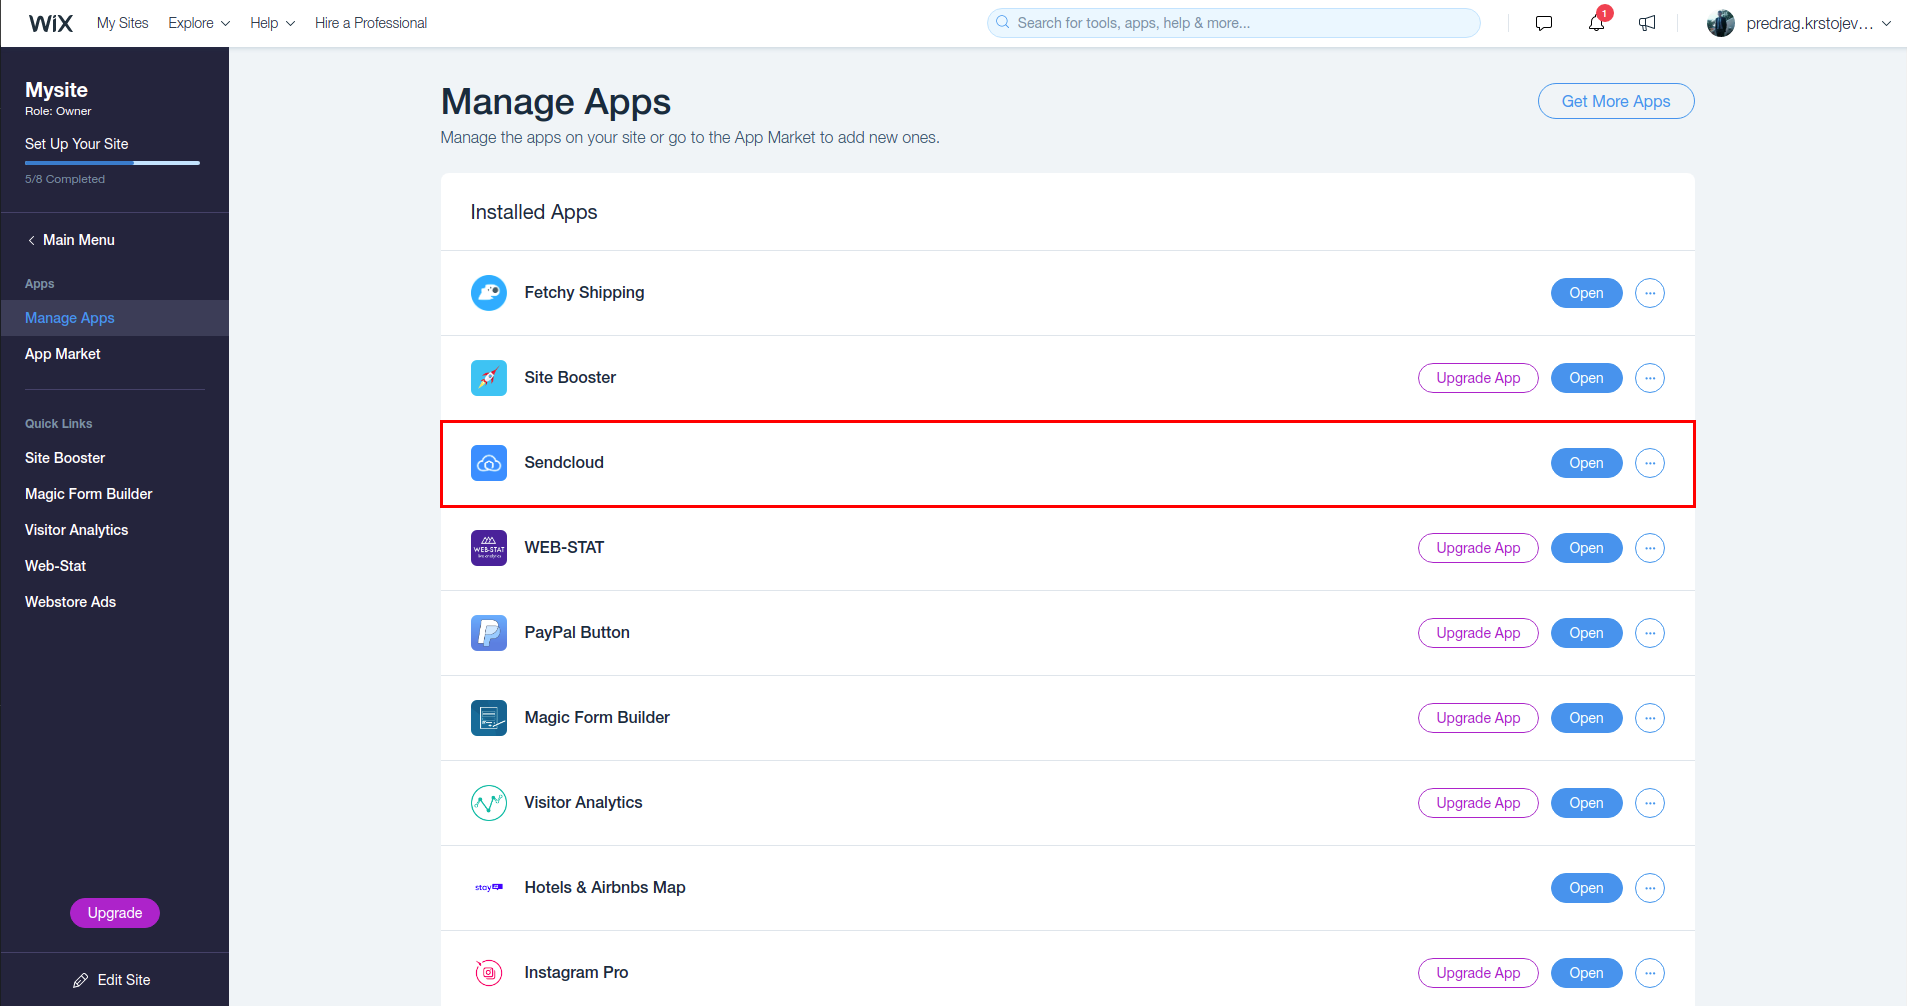Screen dimensions: 1907x1006
Task: Expand the Explore dropdown menu
Action: [x=199, y=23]
